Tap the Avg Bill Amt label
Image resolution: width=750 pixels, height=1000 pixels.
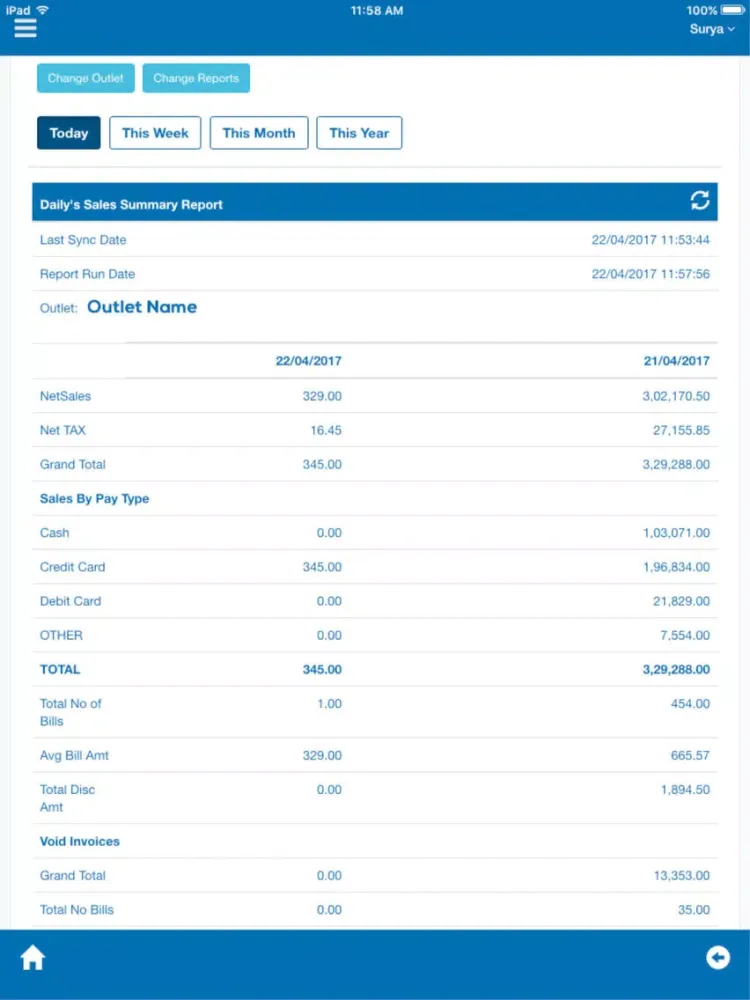(x=74, y=756)
